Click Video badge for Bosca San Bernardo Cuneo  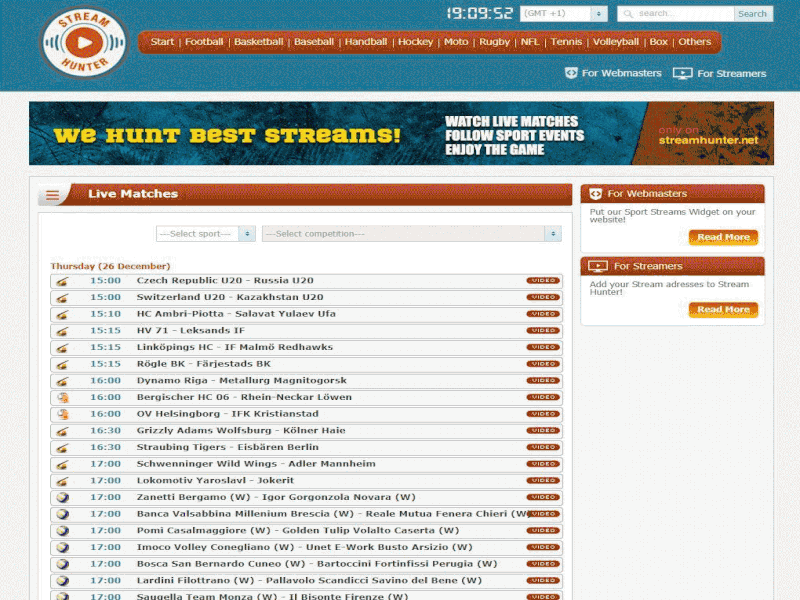coord(543,564)
